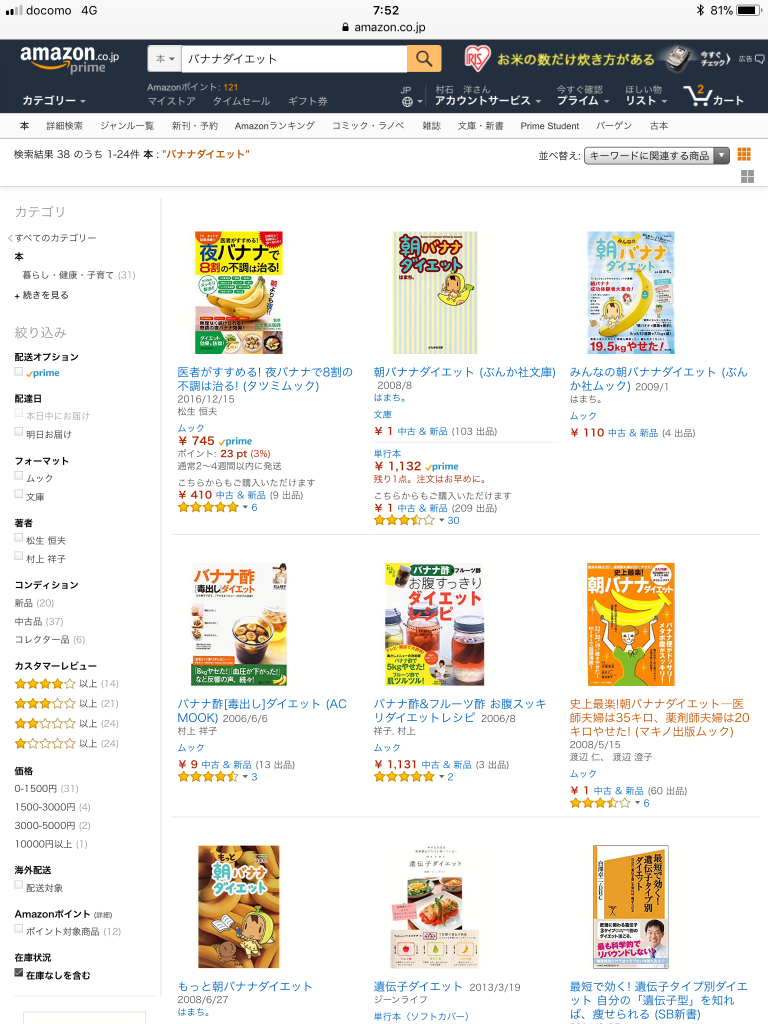
Task: Open the 本 search category dropdown
Action: [165, 59]
